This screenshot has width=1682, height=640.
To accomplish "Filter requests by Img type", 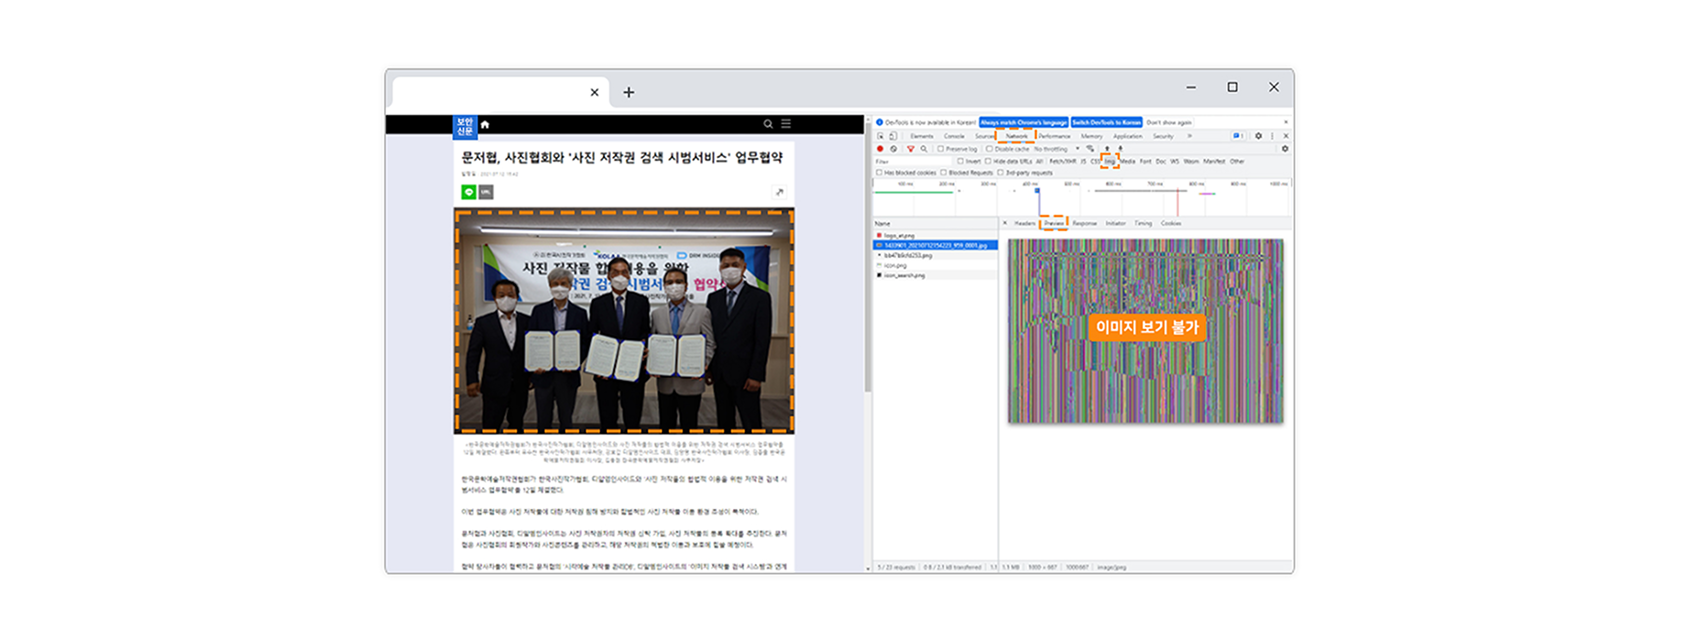I will (x=1110, y=161).
